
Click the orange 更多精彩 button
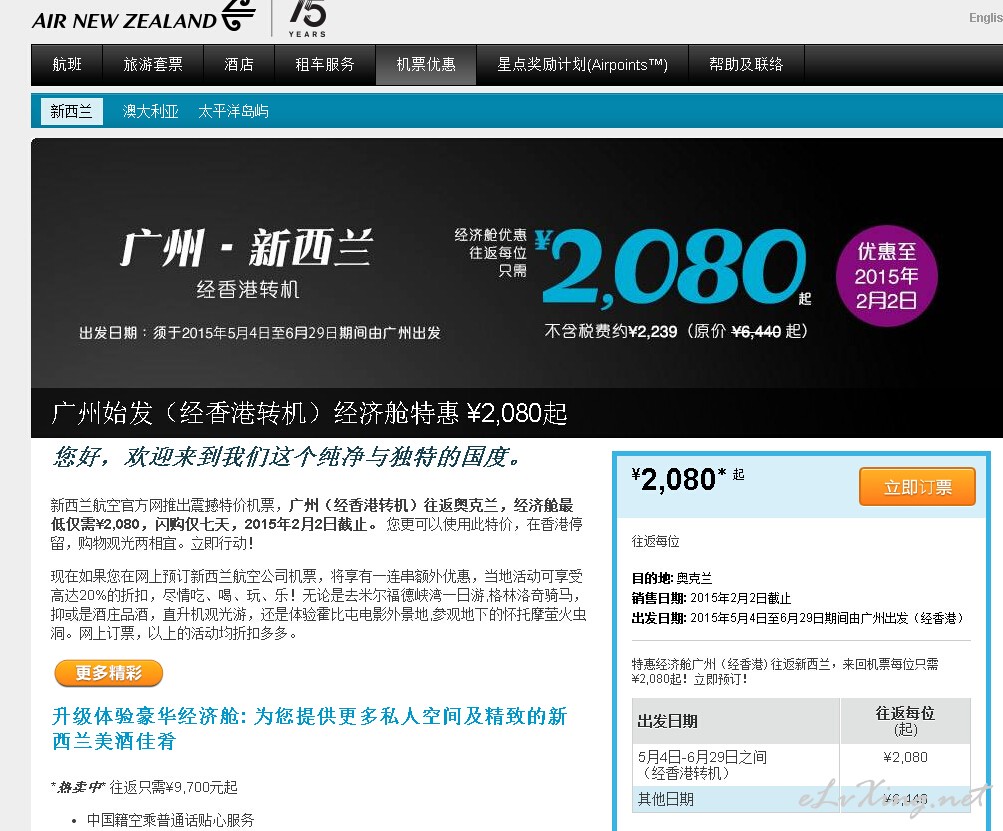click(109, 673)
